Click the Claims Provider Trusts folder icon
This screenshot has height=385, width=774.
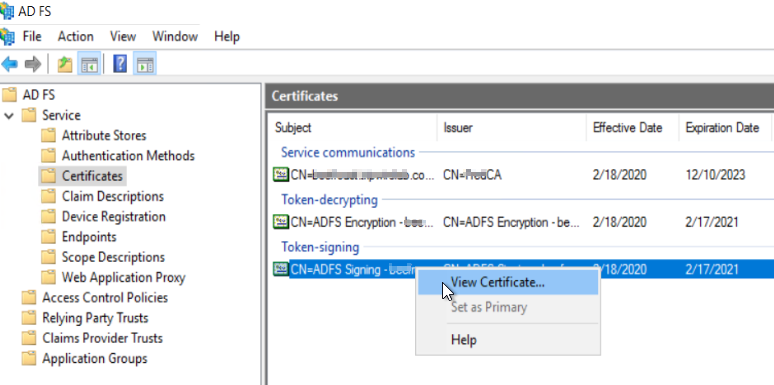(x=29, y=338)
